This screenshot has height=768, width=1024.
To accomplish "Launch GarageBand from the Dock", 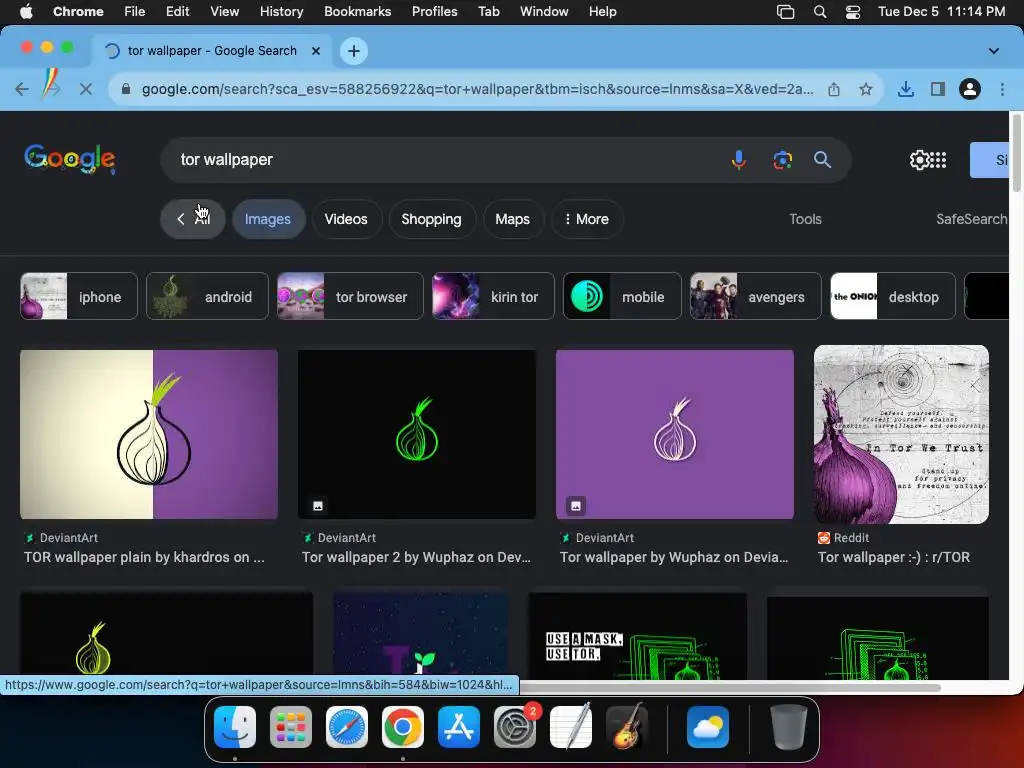I will [627, 727].
